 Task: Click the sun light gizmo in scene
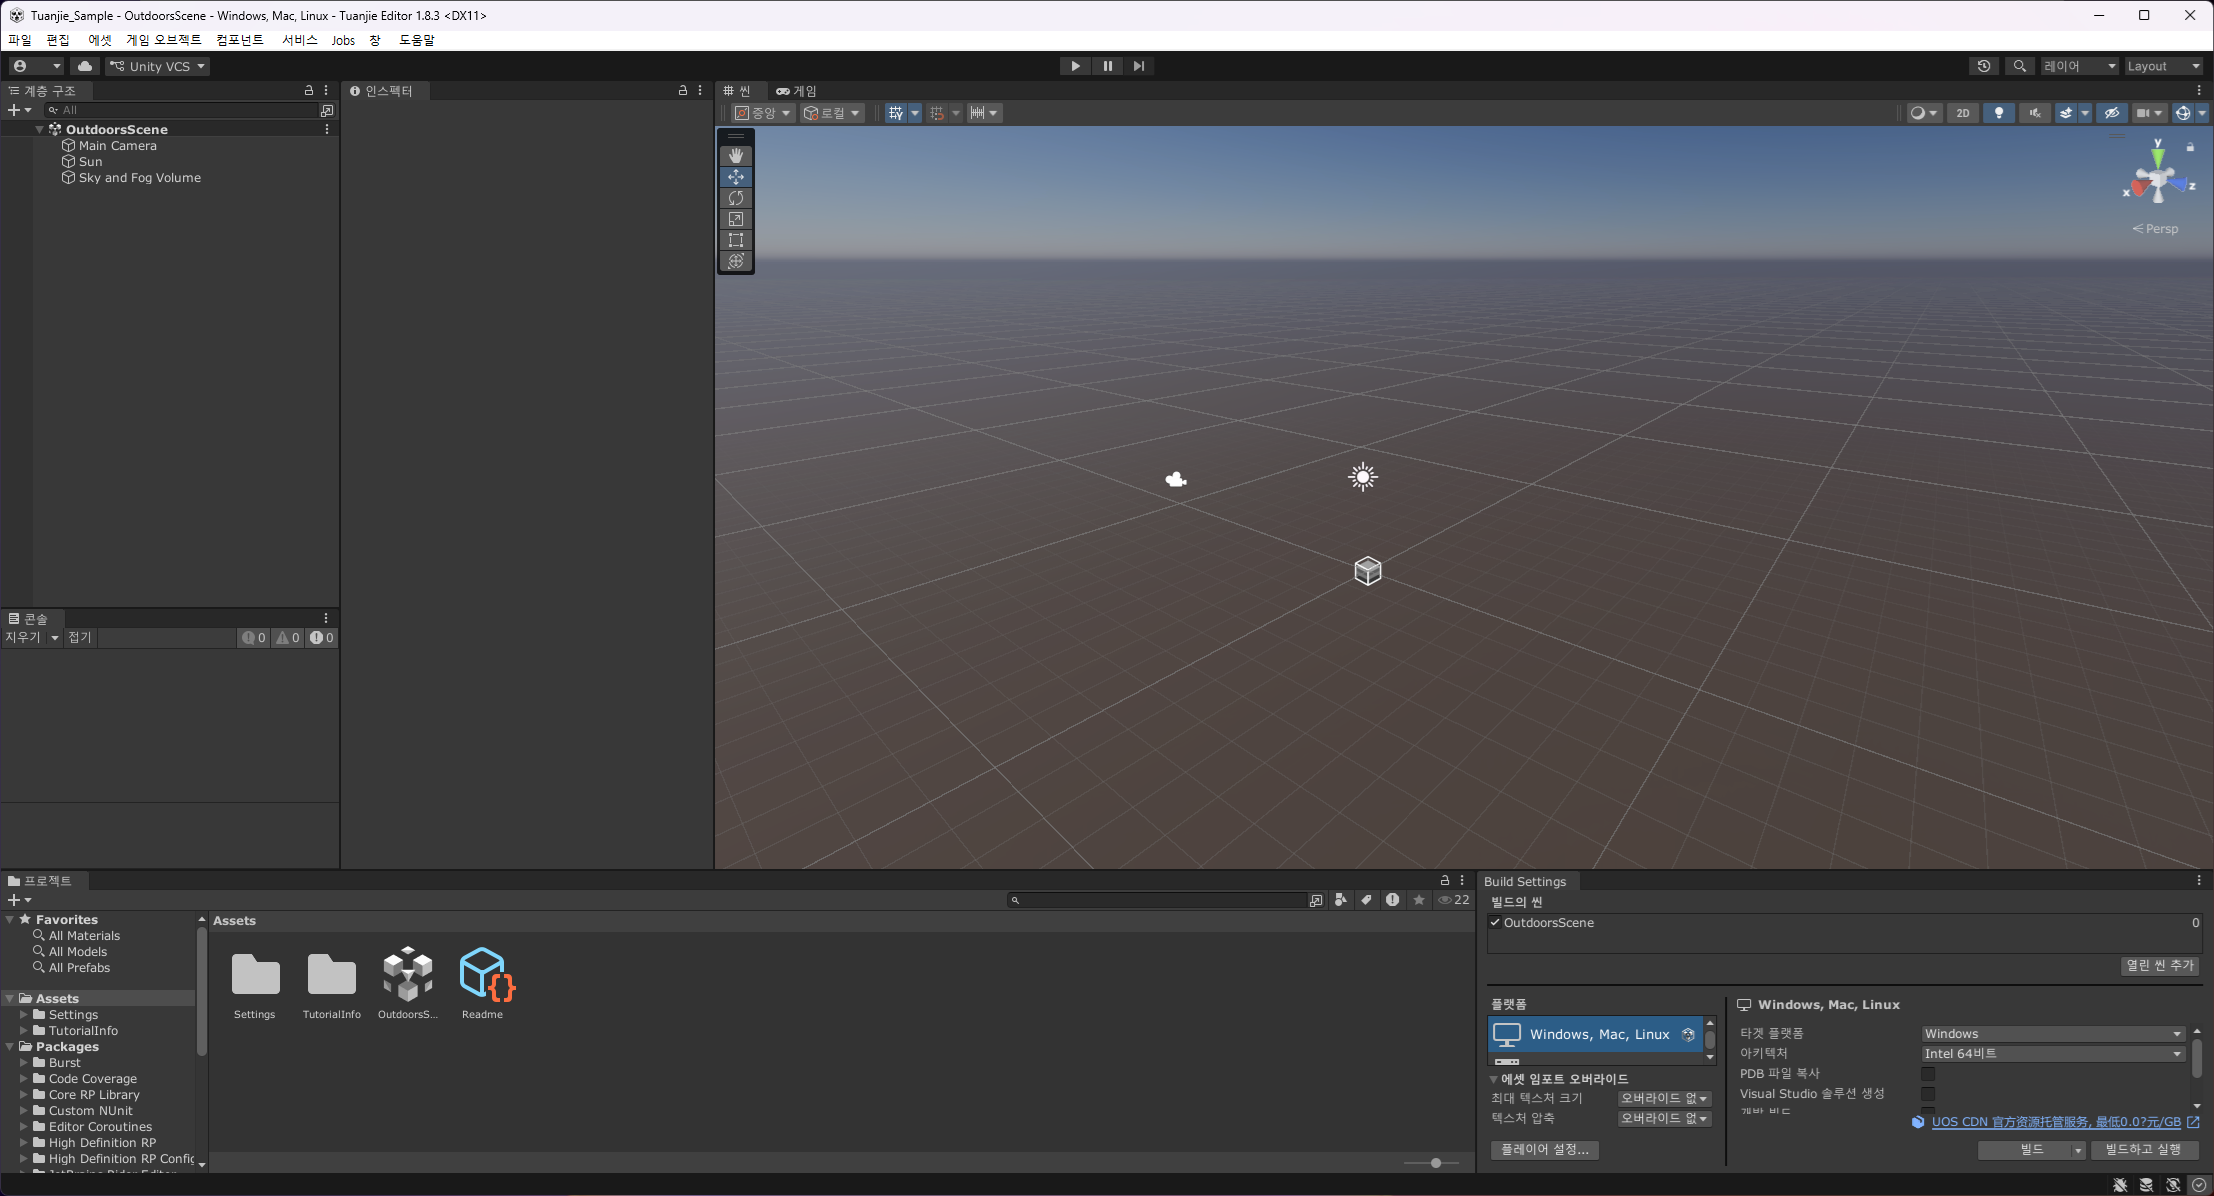pos(1362,477)
